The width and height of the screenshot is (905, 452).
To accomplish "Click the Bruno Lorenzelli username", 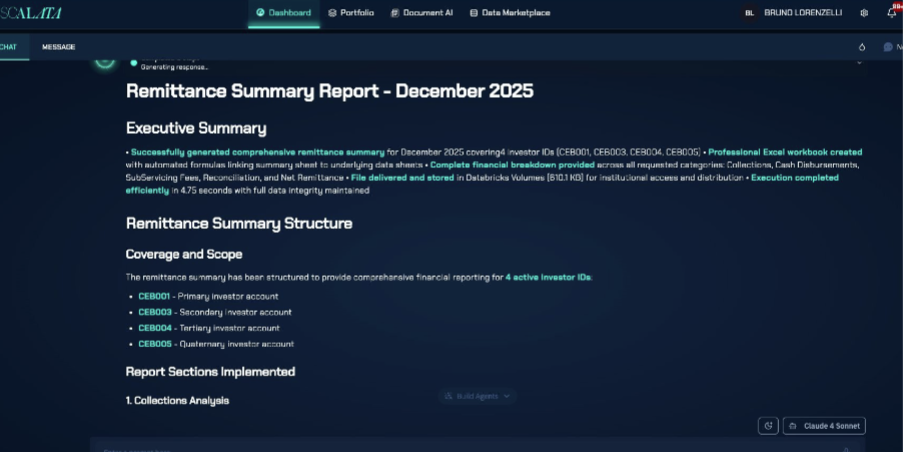I will (802, 13).
